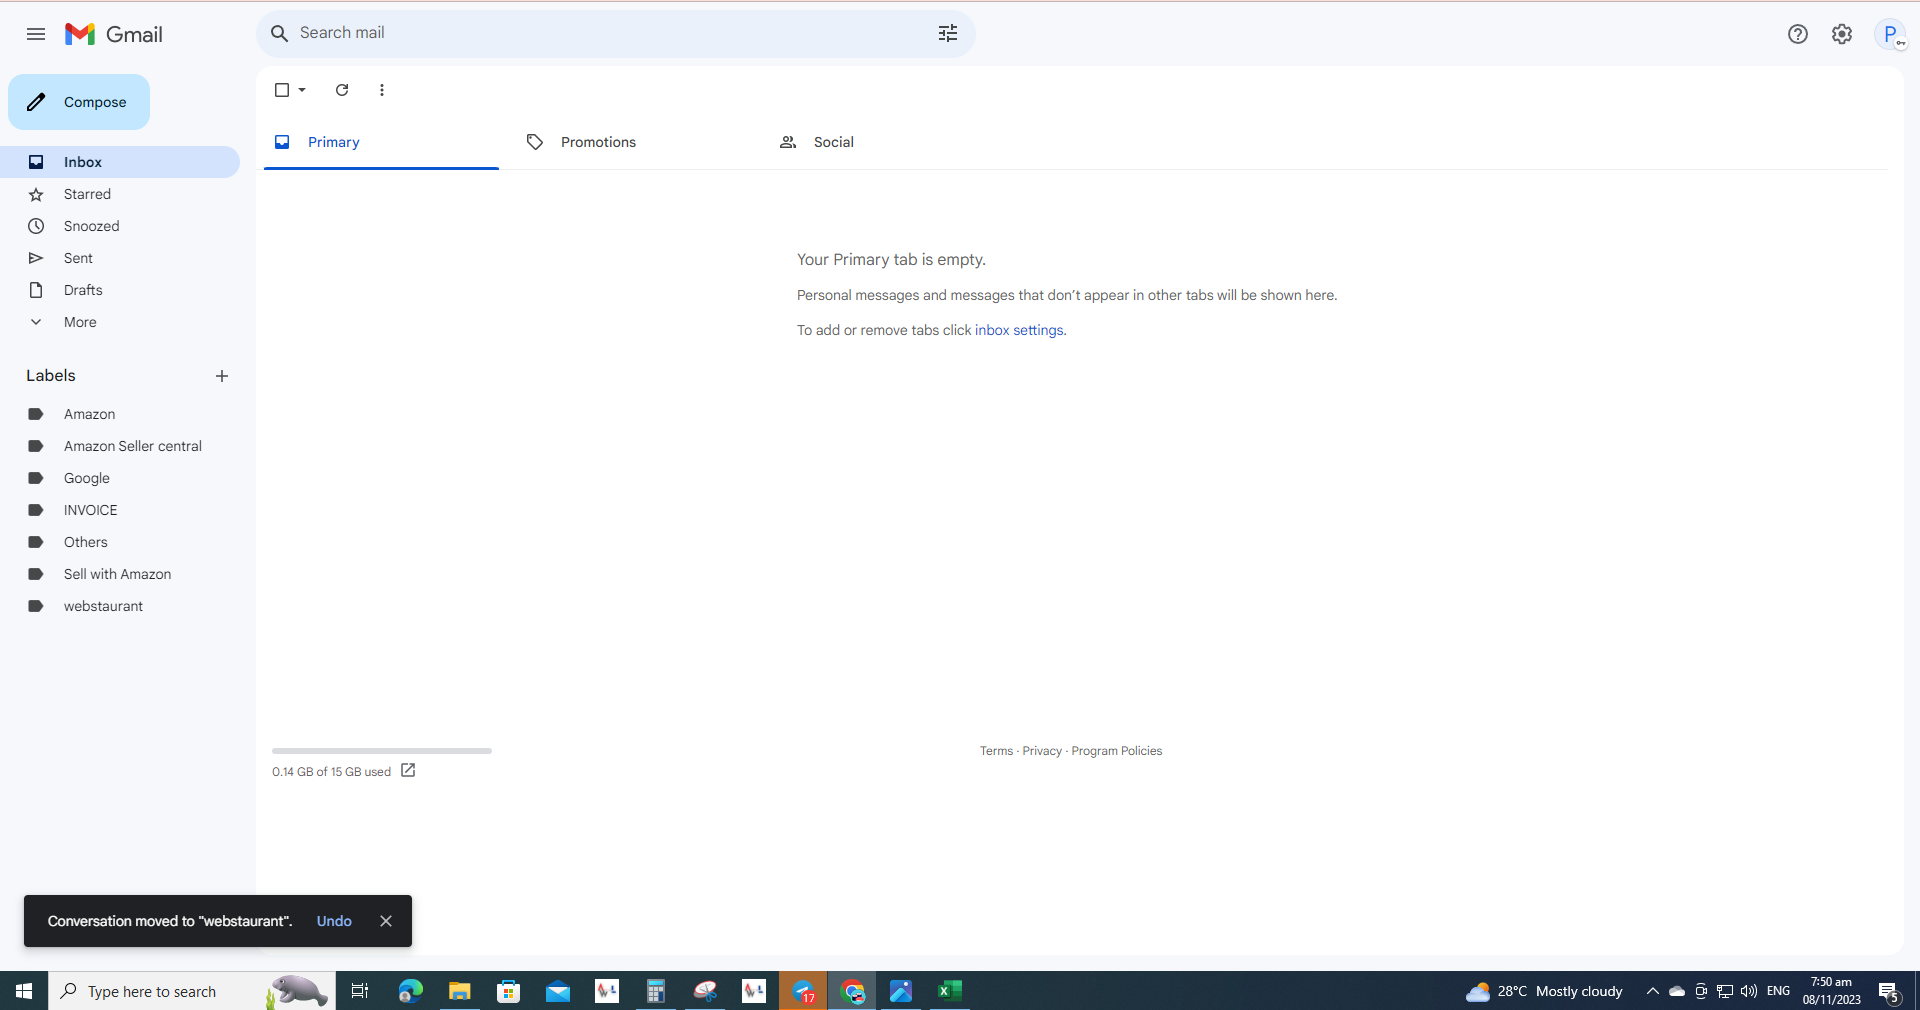Click the 0.14 GB of 15 GB used text

(331, 772)
